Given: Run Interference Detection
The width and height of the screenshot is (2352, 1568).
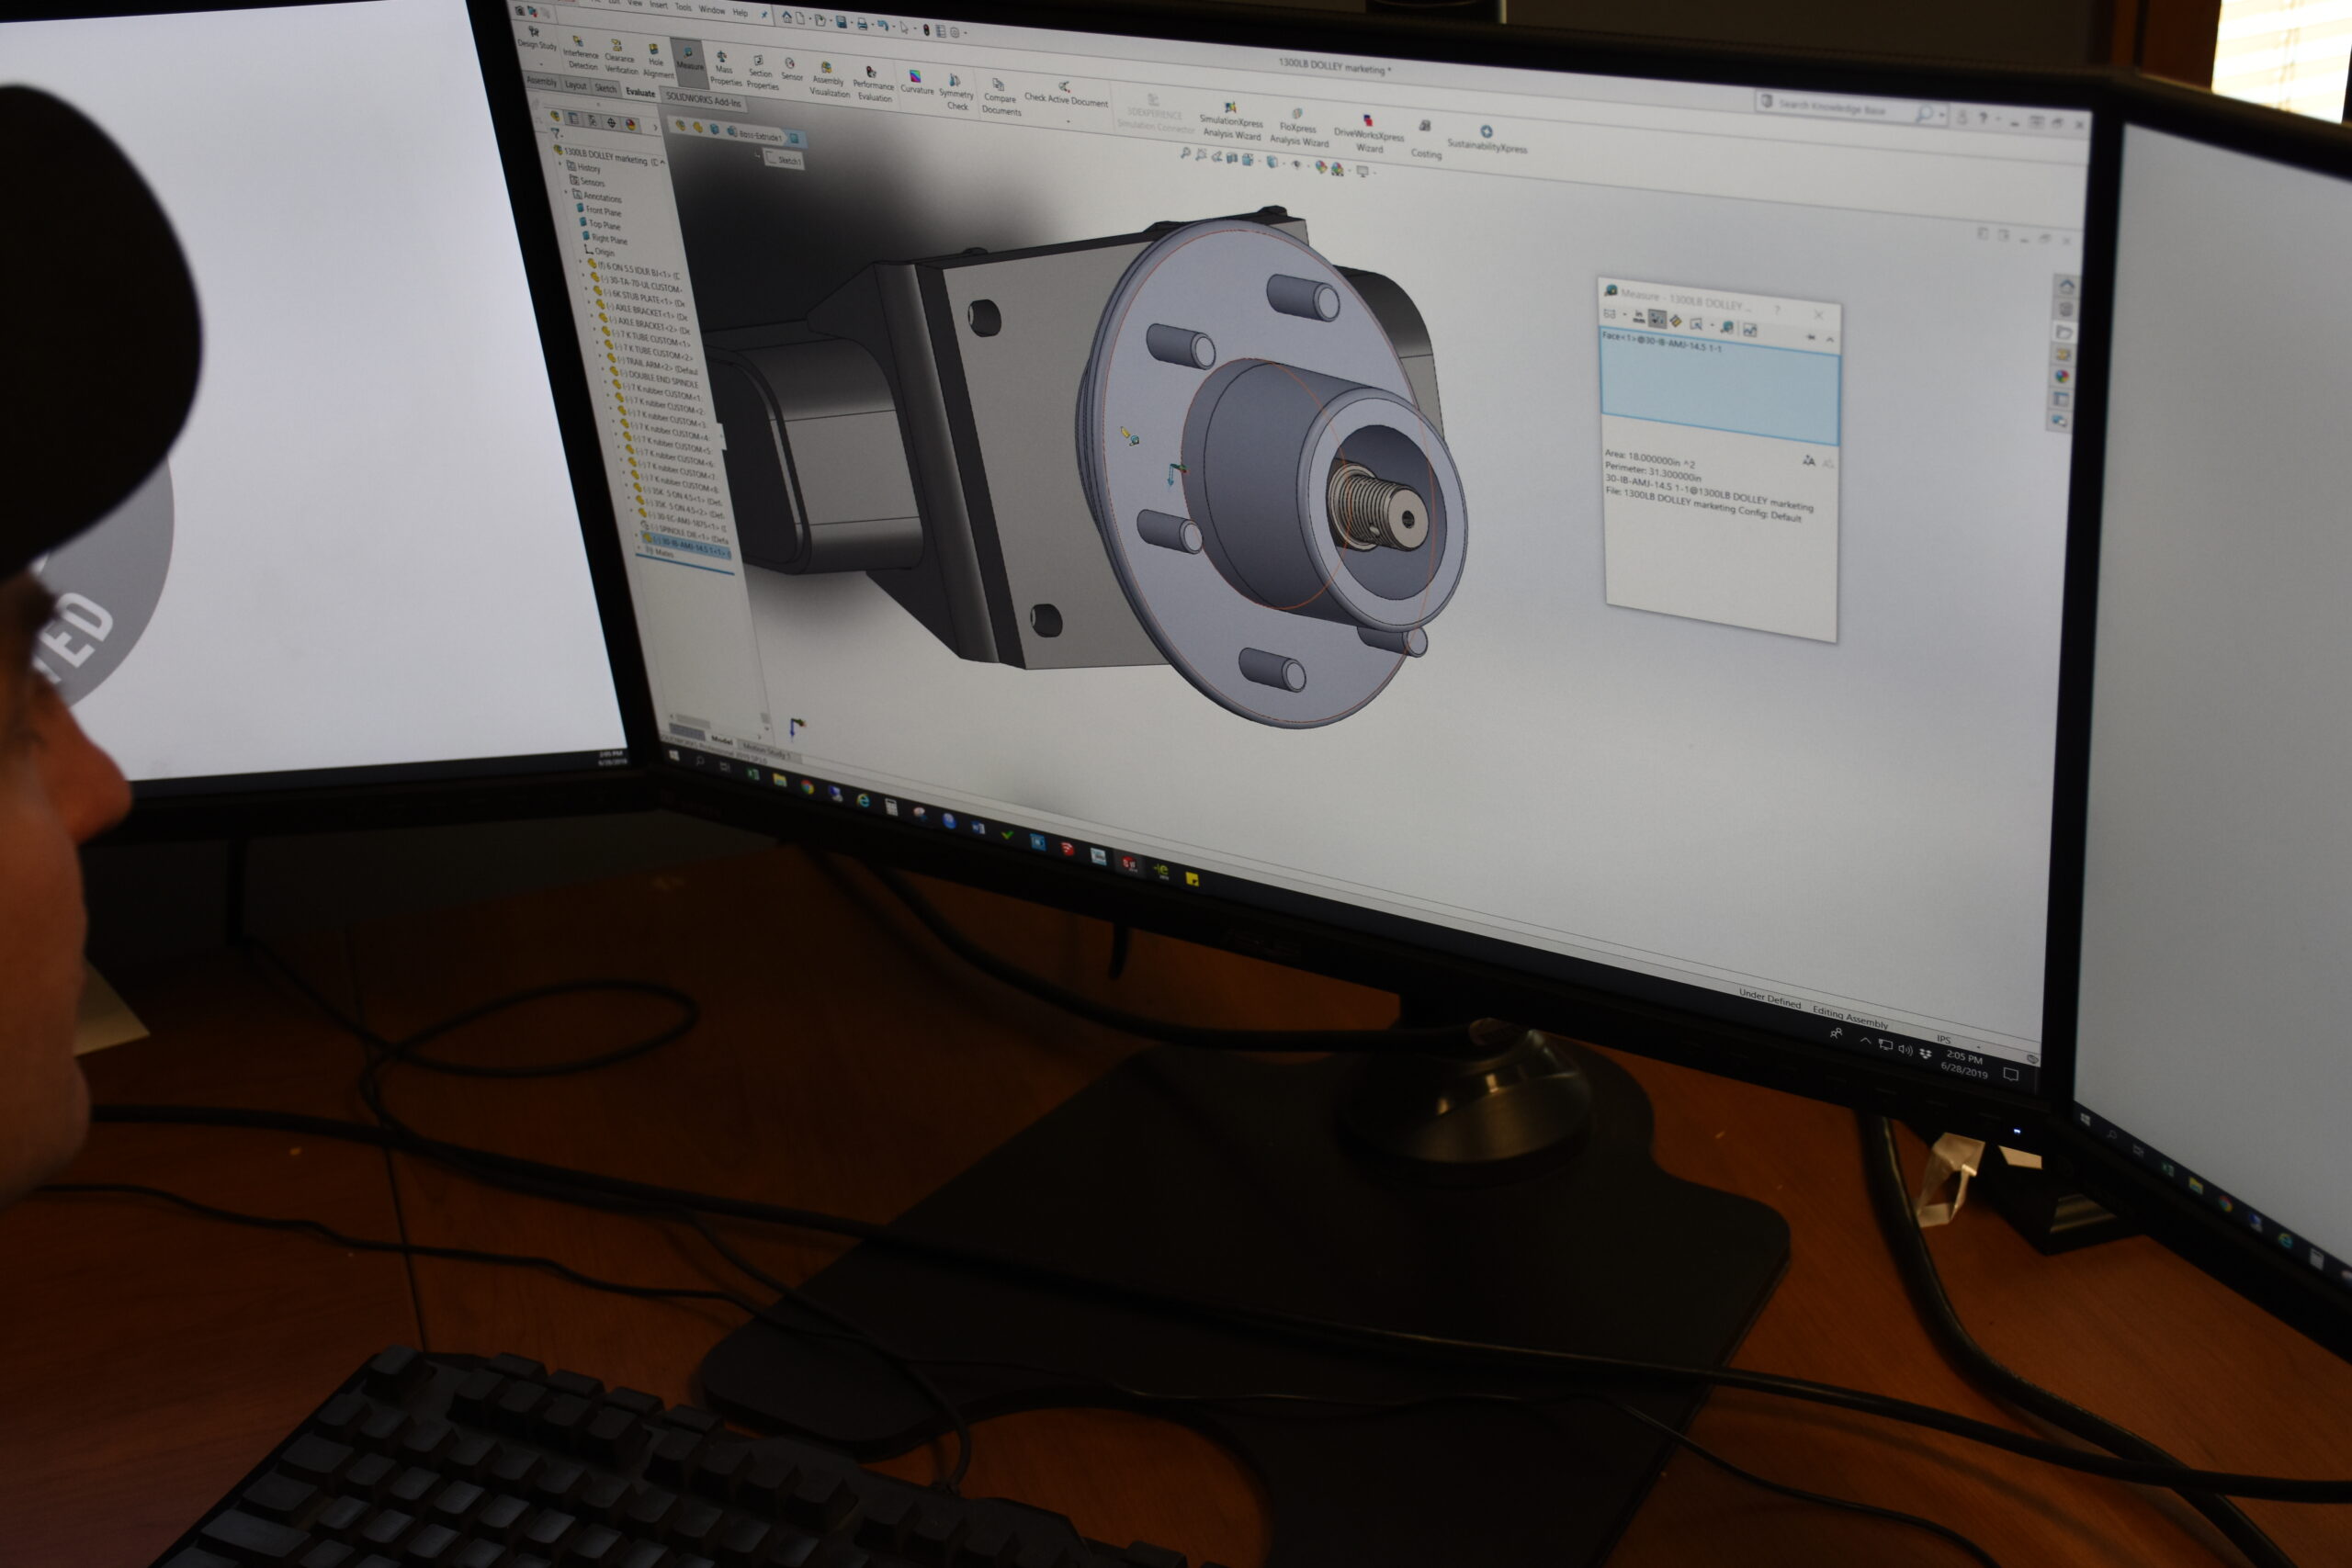Looking at the screenshot, I should click(x=581, y=54).
